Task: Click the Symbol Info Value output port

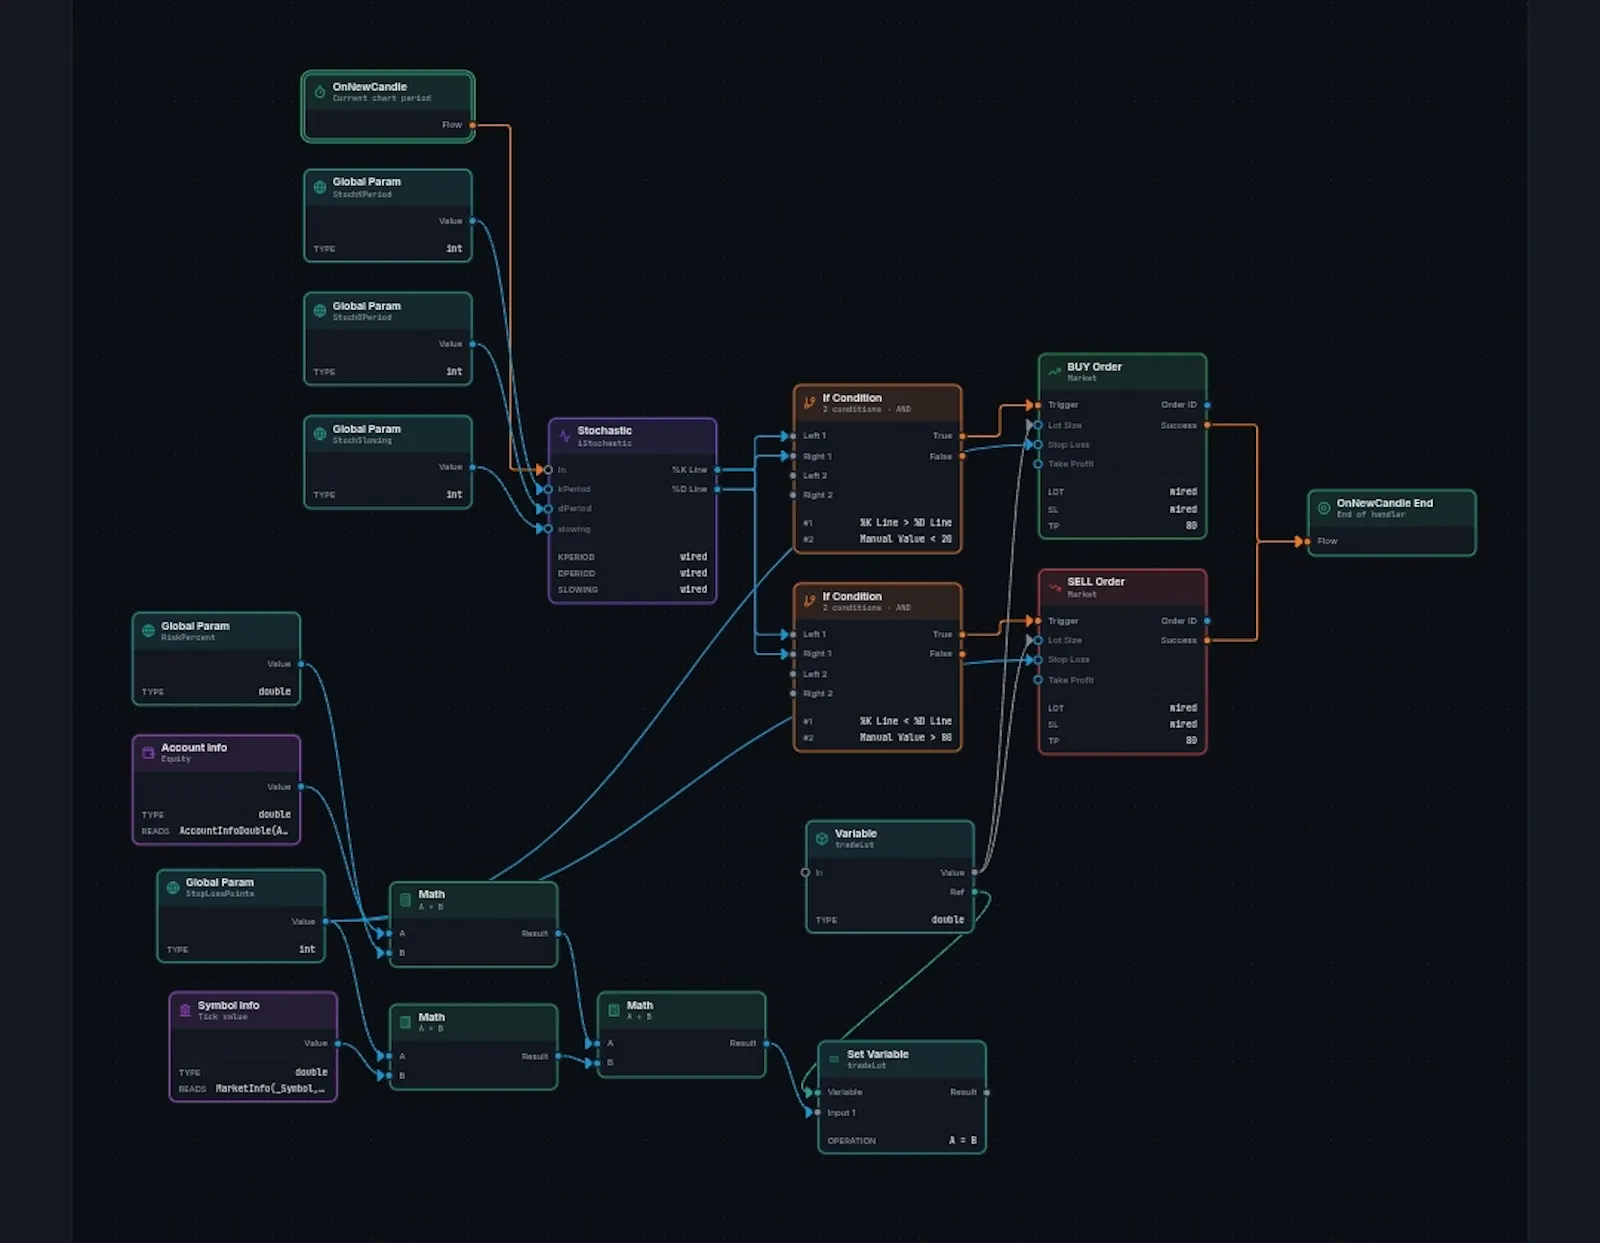Action: pyautogui.click(x=338, y=1043)
